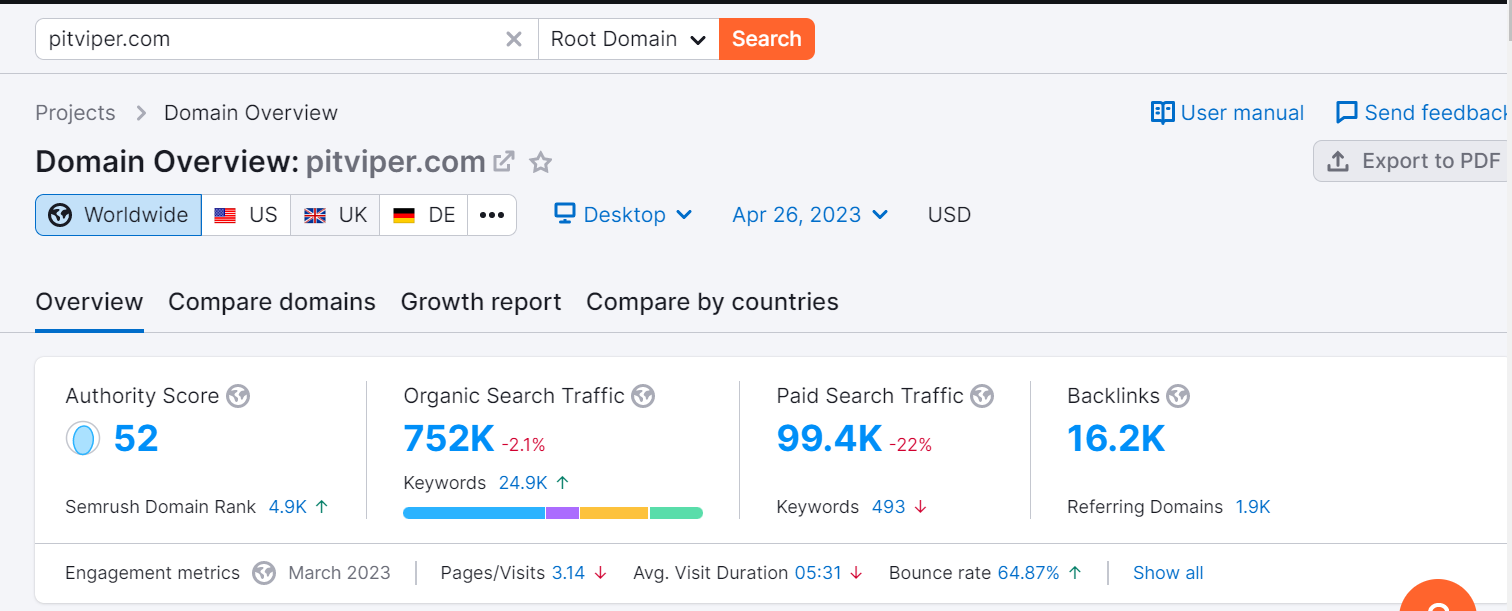
Task: Click globe icon beside Authority Score
Action: click(238, 396)
